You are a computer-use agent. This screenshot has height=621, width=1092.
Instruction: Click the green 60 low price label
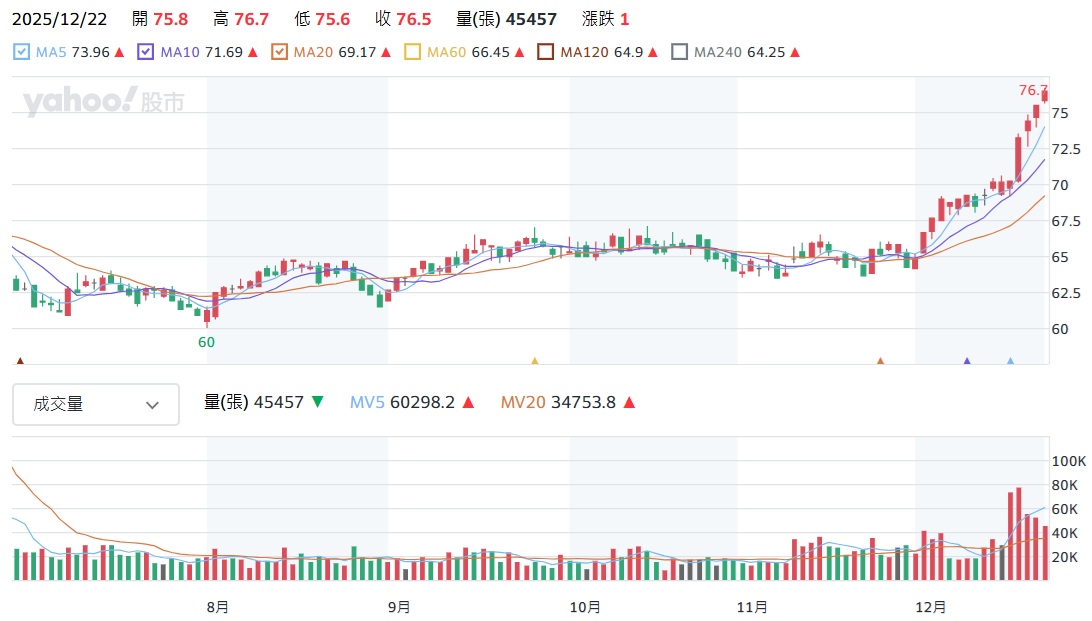pos(206,342)
